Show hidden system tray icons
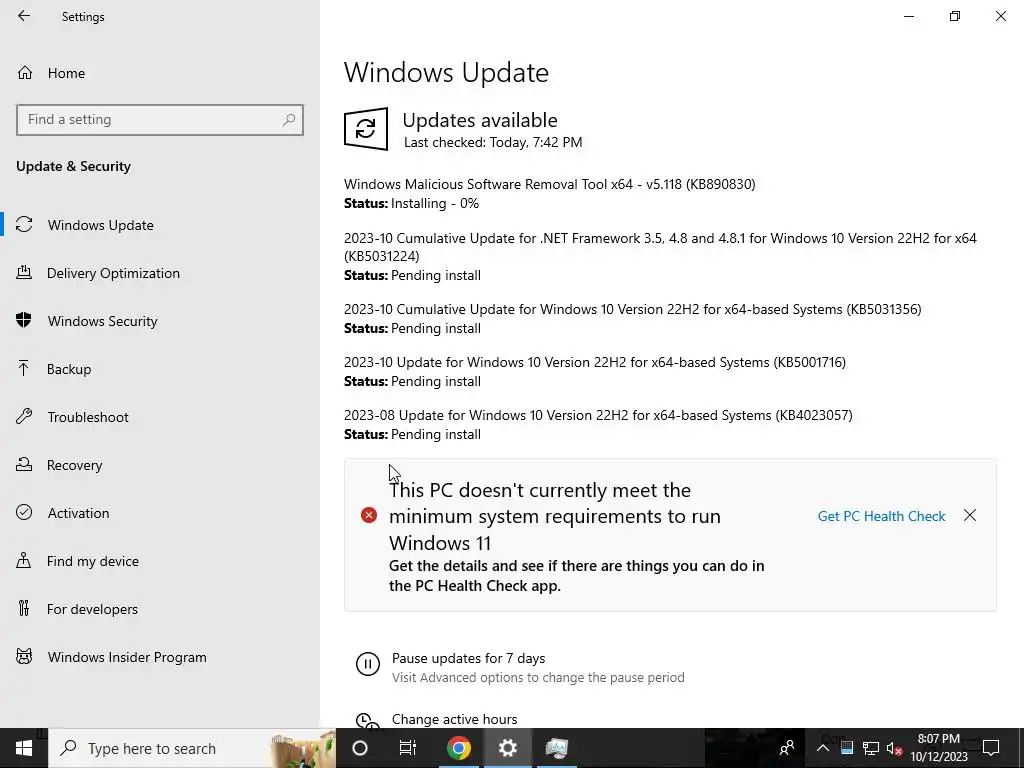This screenshot has width=1024, height=768. (822, 748)
